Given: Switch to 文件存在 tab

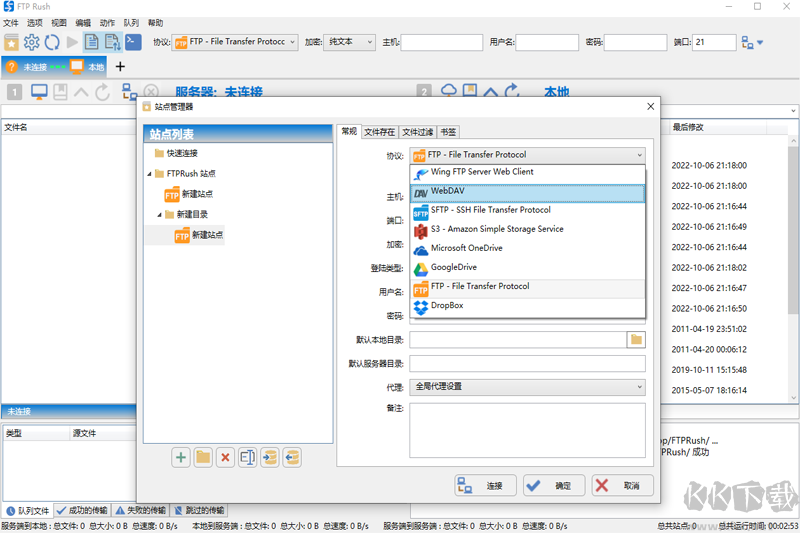Looking at the screenshot, I should [x=379, y=132].
